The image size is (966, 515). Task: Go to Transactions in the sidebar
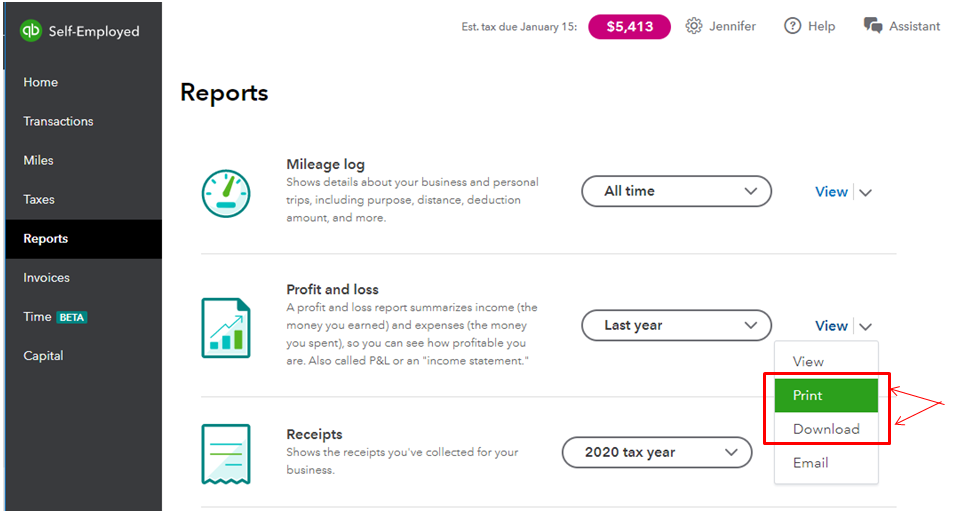point(58,121)
